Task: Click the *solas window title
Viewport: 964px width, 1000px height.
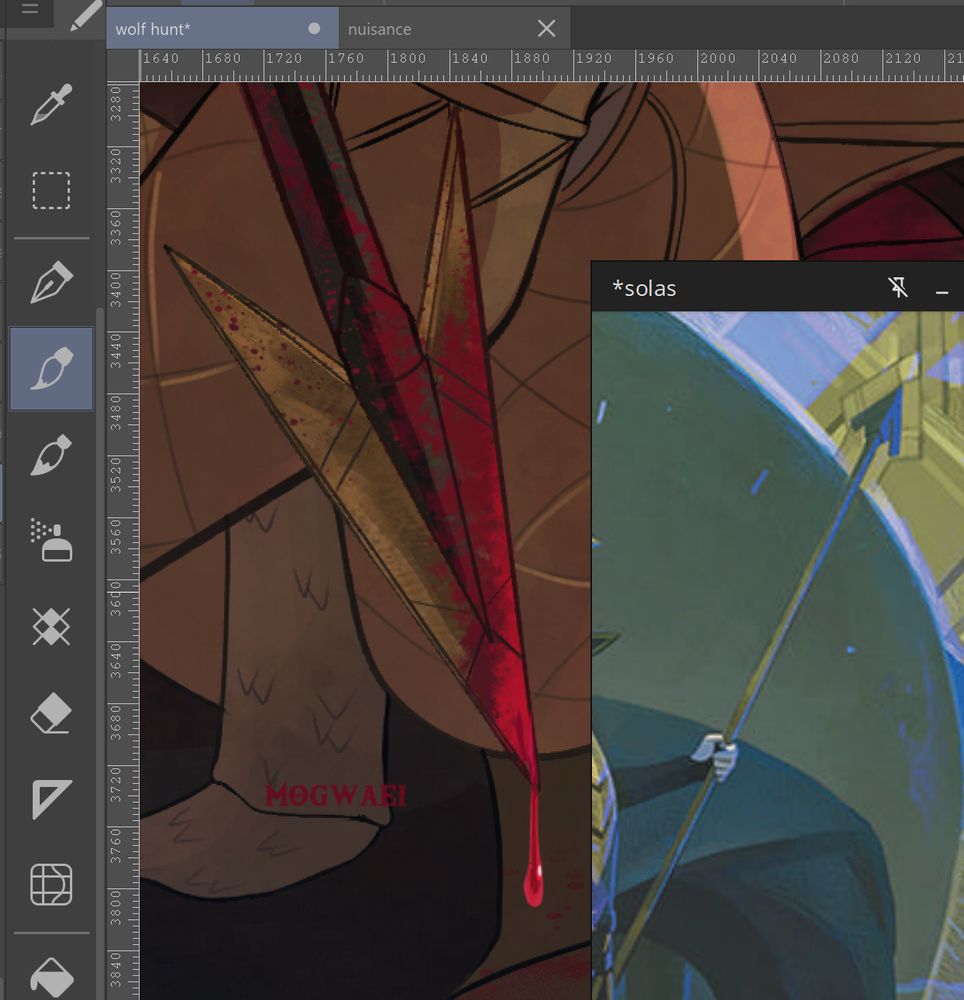Action: [644, 288]
